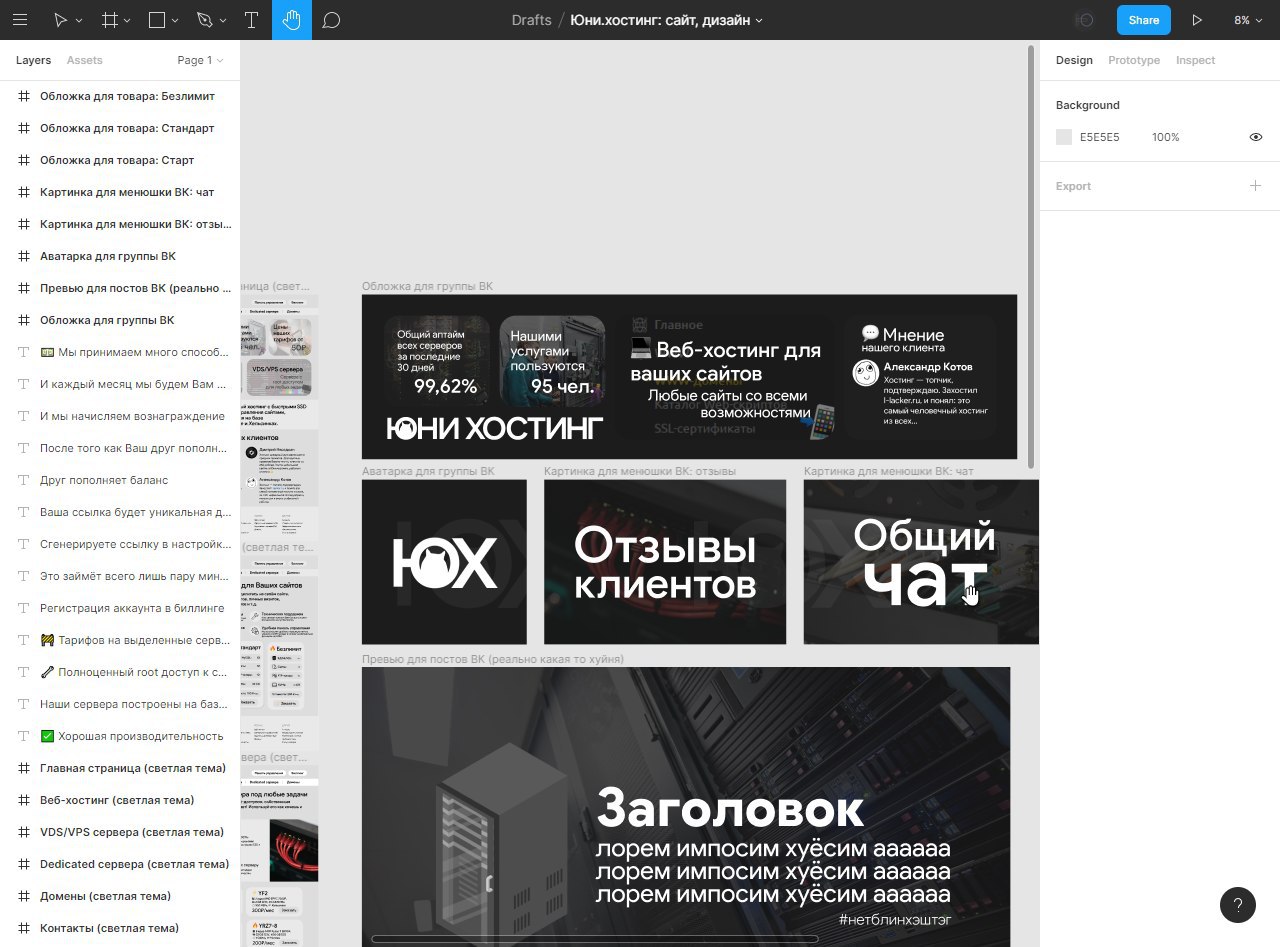
Task: Click text icon of Друг пополняет баланс layer
Action: 24,480
